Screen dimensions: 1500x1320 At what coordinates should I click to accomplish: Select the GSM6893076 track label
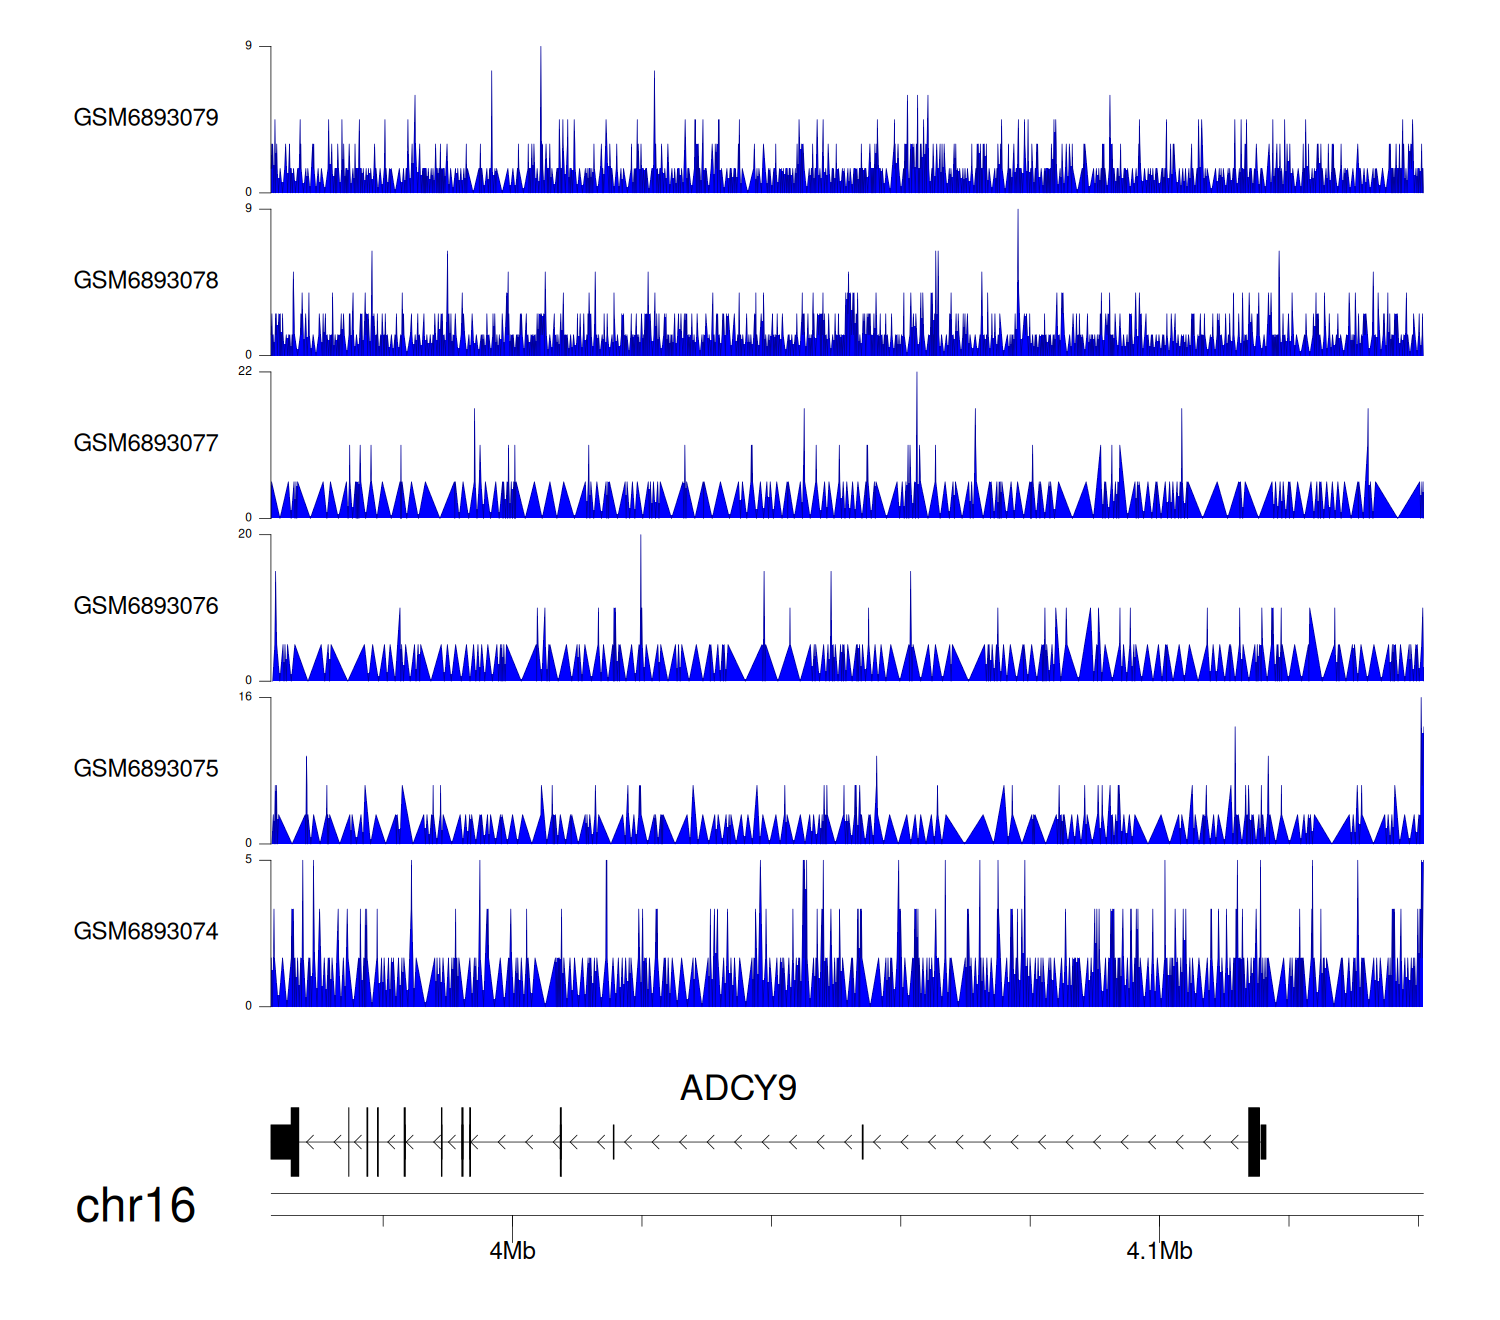point(146,606)
